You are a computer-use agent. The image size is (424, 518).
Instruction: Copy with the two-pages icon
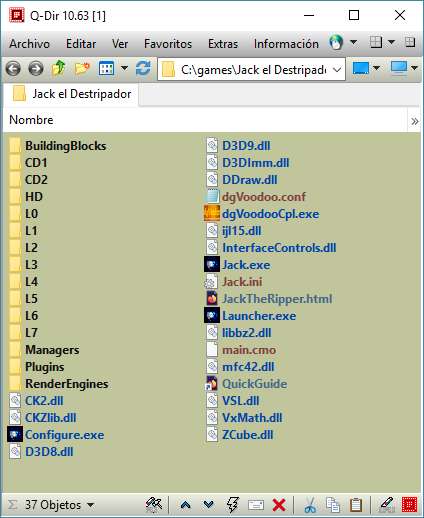(x=333, y=505)
